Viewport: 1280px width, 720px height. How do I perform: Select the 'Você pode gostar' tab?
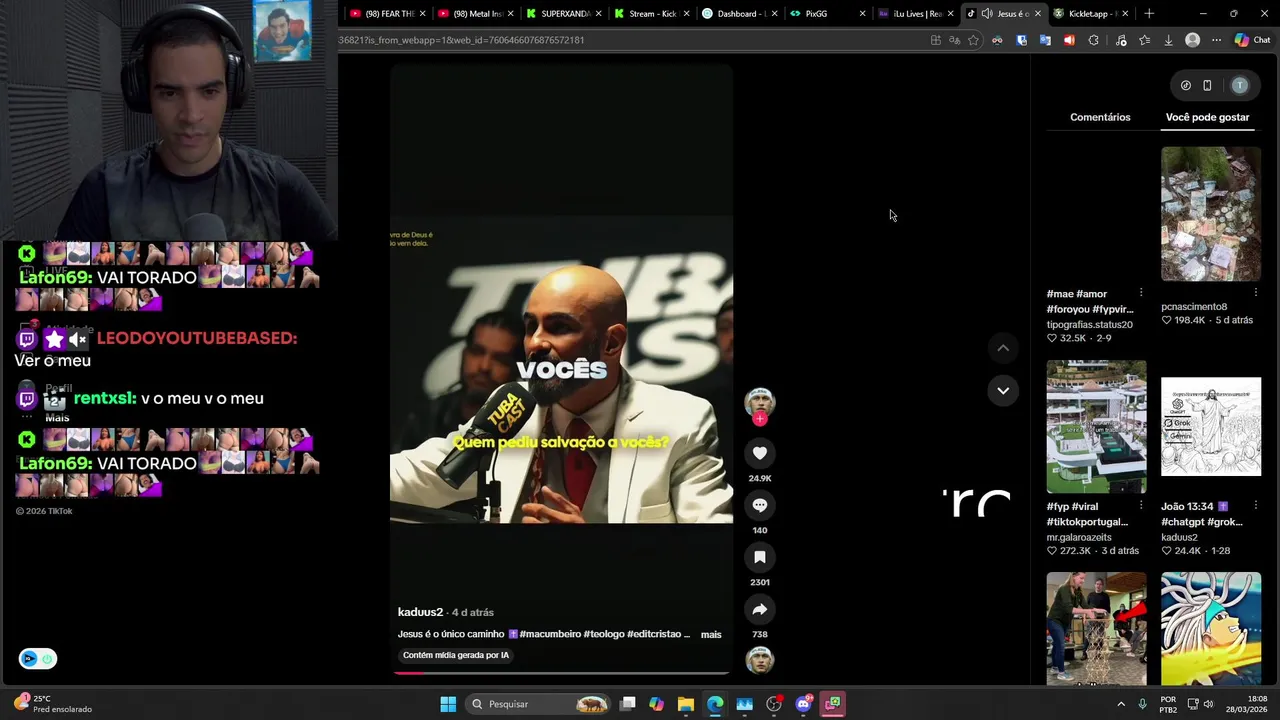pyautogui.click(x=1207, y=117)
